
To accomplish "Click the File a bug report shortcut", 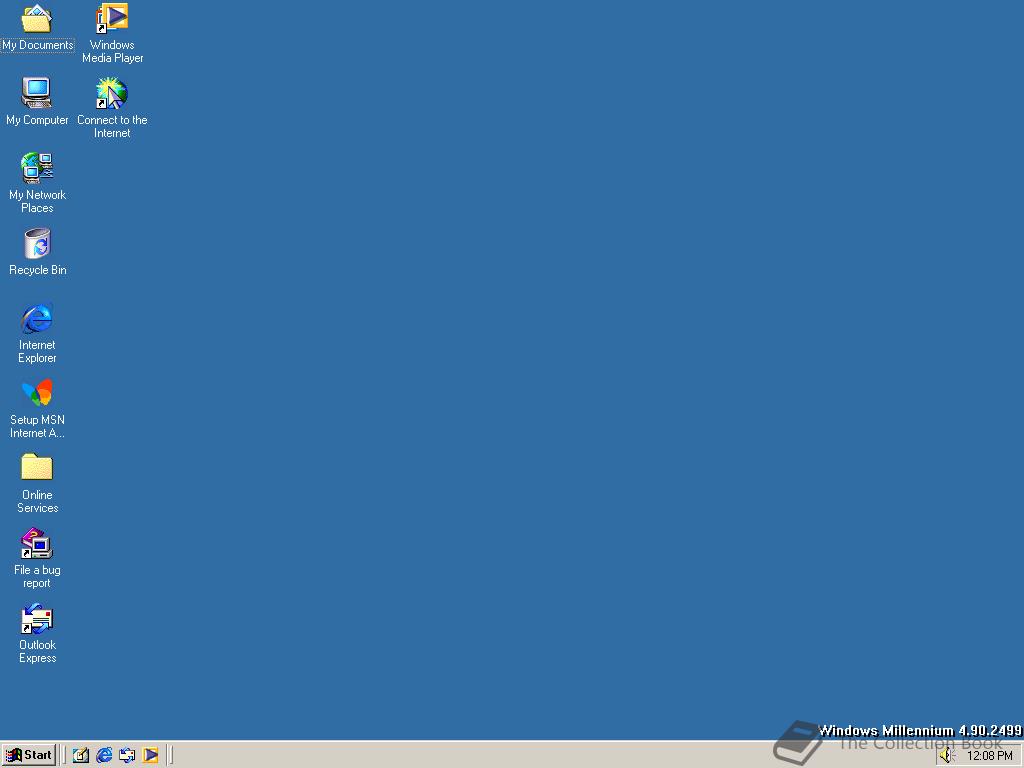I will point(37,558).
